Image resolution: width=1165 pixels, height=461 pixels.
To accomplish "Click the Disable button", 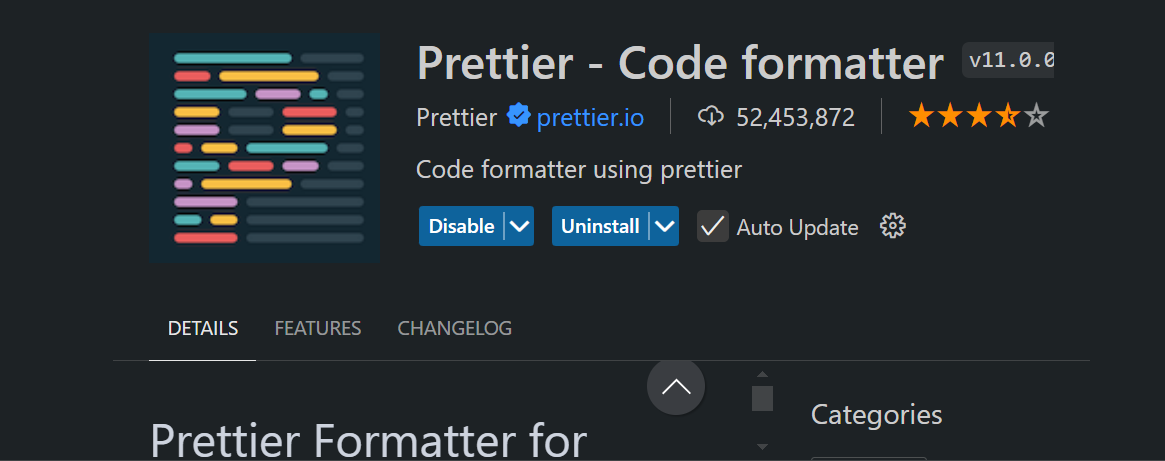I will [x=461, y=226].
